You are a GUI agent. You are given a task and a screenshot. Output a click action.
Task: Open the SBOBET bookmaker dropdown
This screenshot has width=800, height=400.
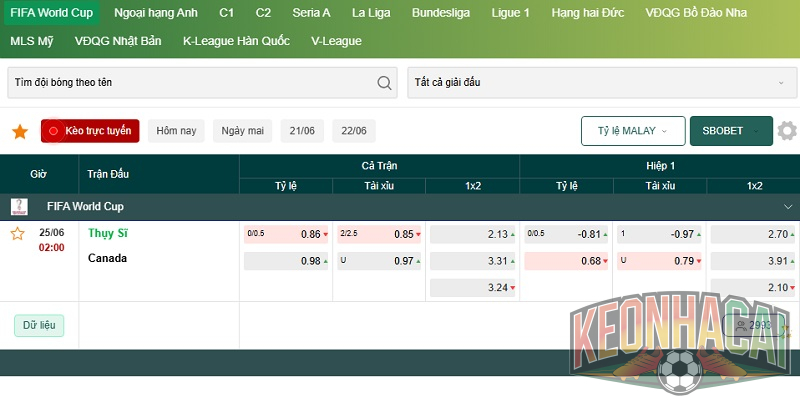731,131
